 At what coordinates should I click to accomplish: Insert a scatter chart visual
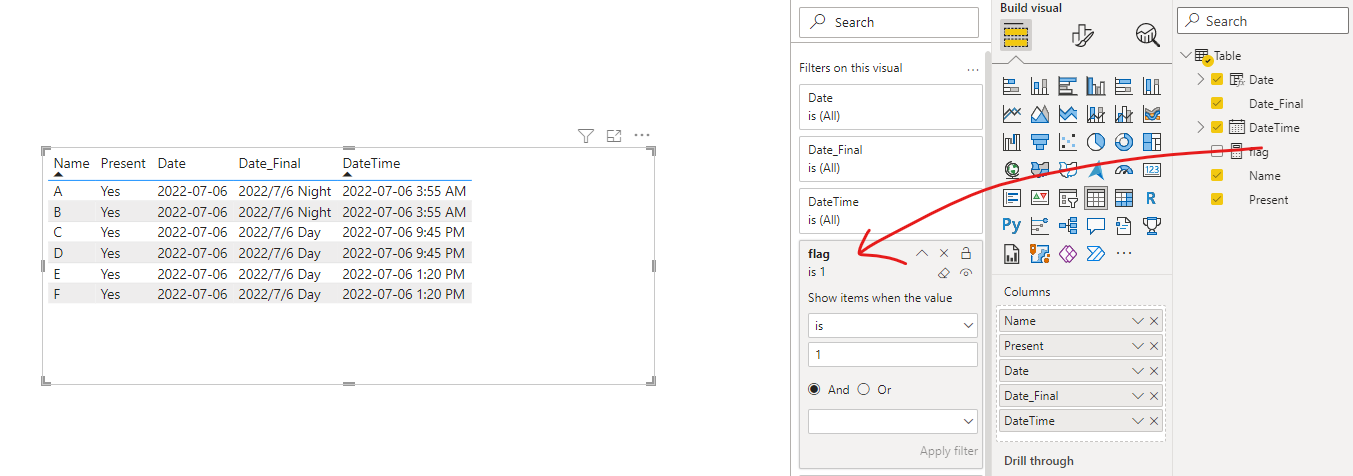click(x=1067, y=142)
